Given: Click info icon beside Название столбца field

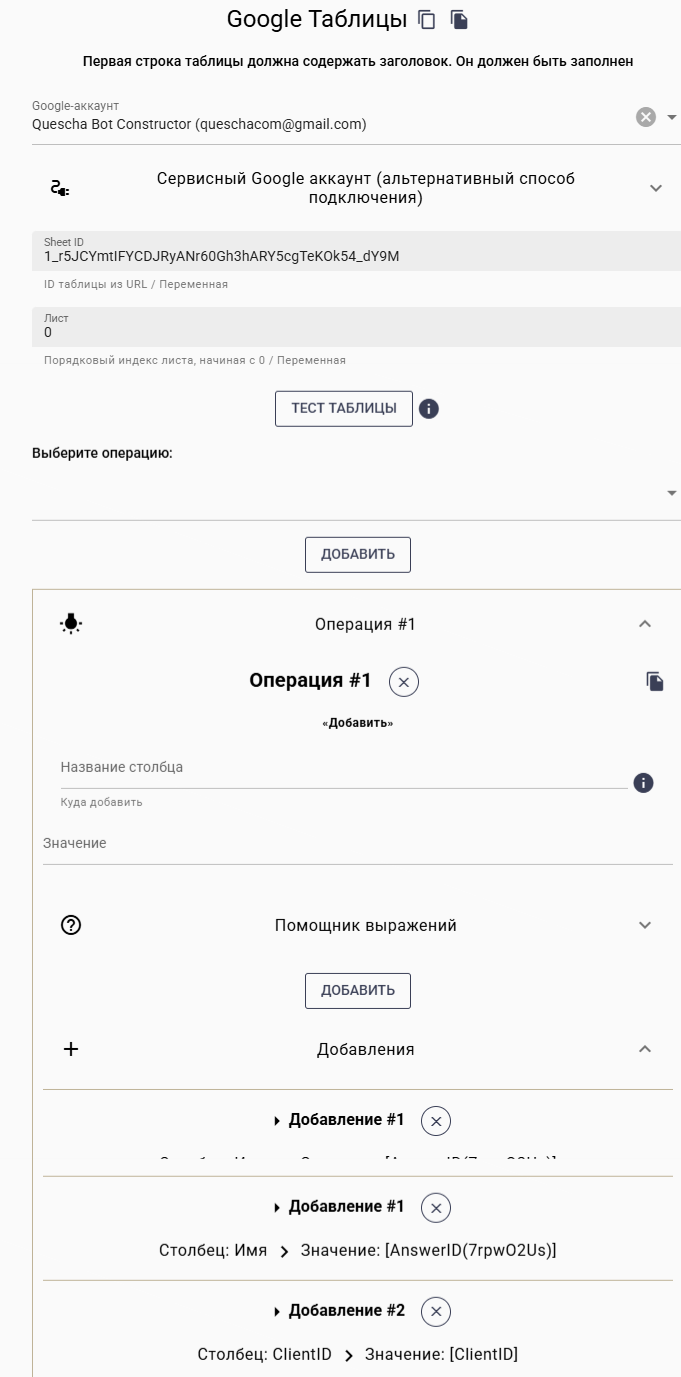Looking at the screenshot, I should (643, 783).
